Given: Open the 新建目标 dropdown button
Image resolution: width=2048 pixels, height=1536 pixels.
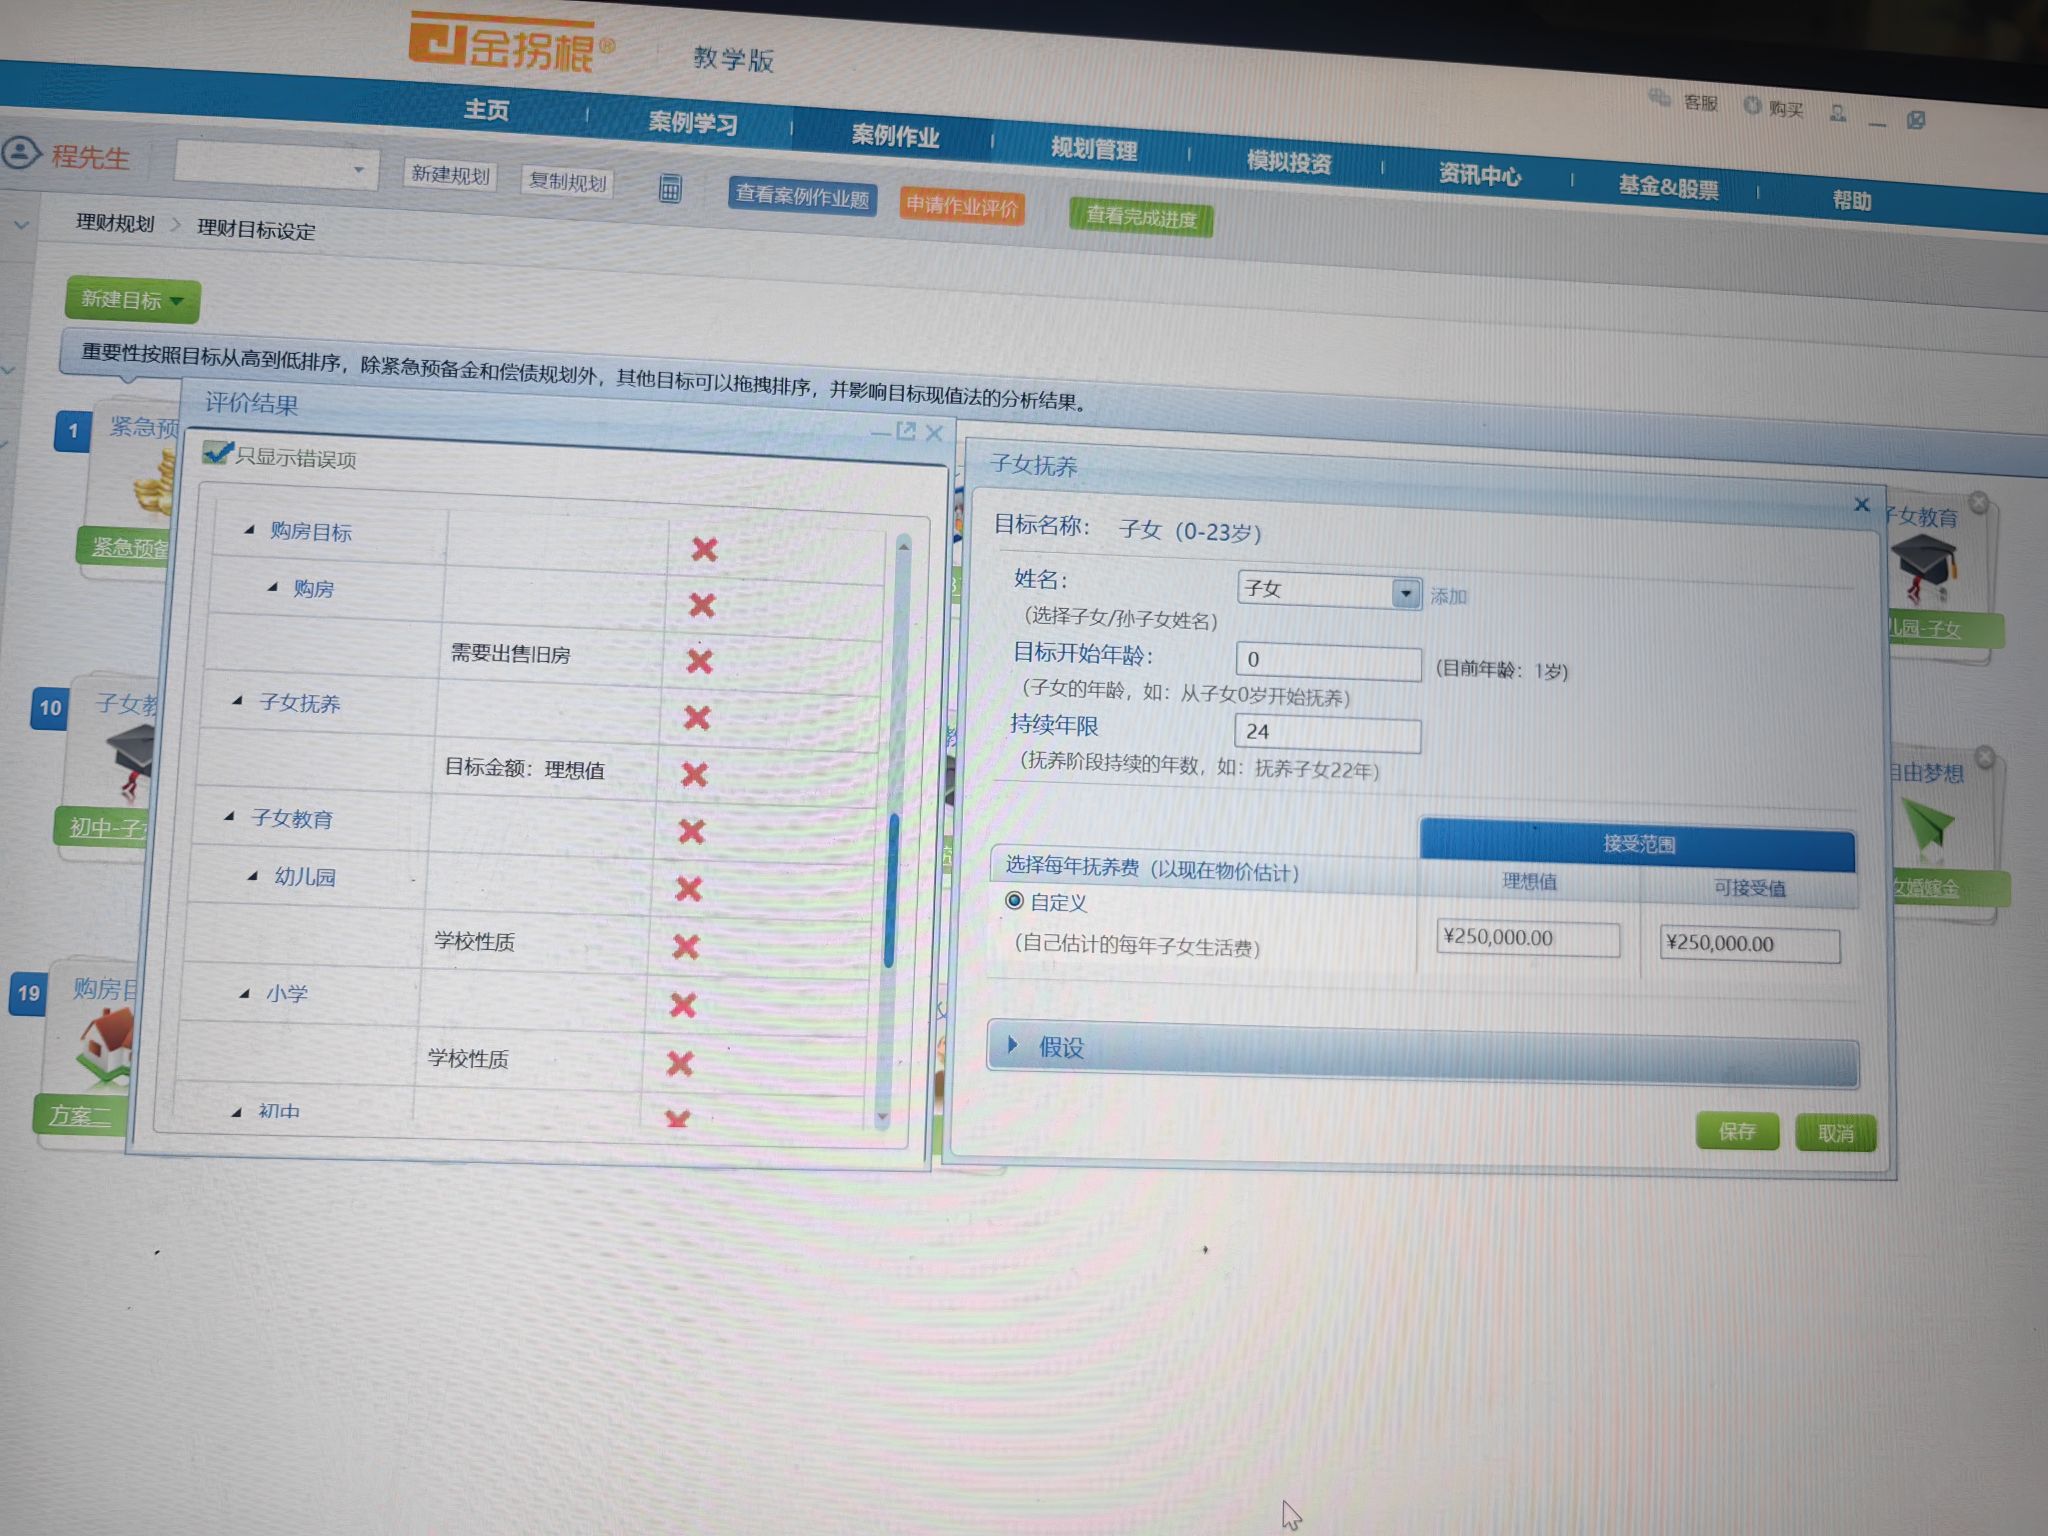Looking at the screenshot, I should click(132, 300).
